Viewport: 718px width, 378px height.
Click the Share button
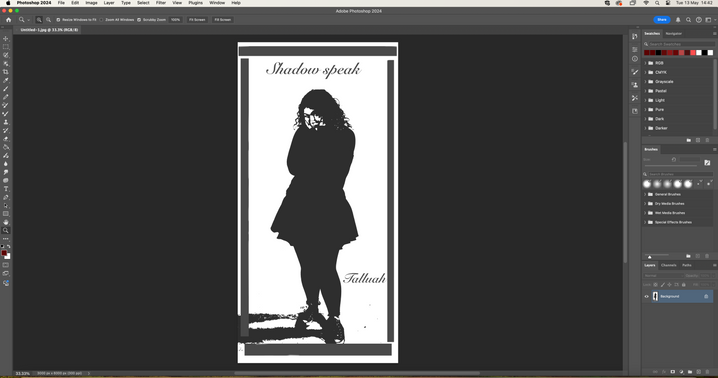click(x=662, y=20)
